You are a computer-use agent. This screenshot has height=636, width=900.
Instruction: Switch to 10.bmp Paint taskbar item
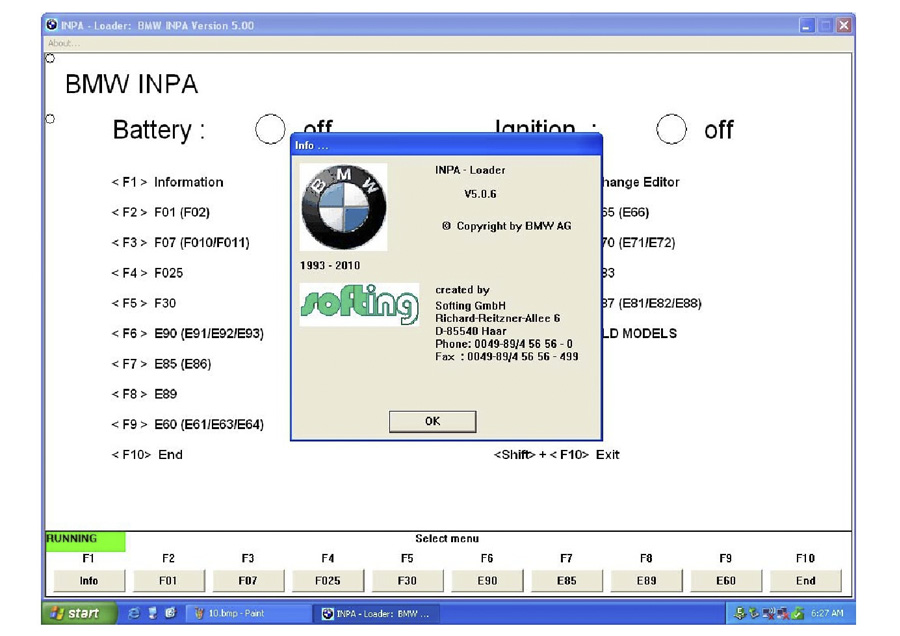tap(238, 613)
